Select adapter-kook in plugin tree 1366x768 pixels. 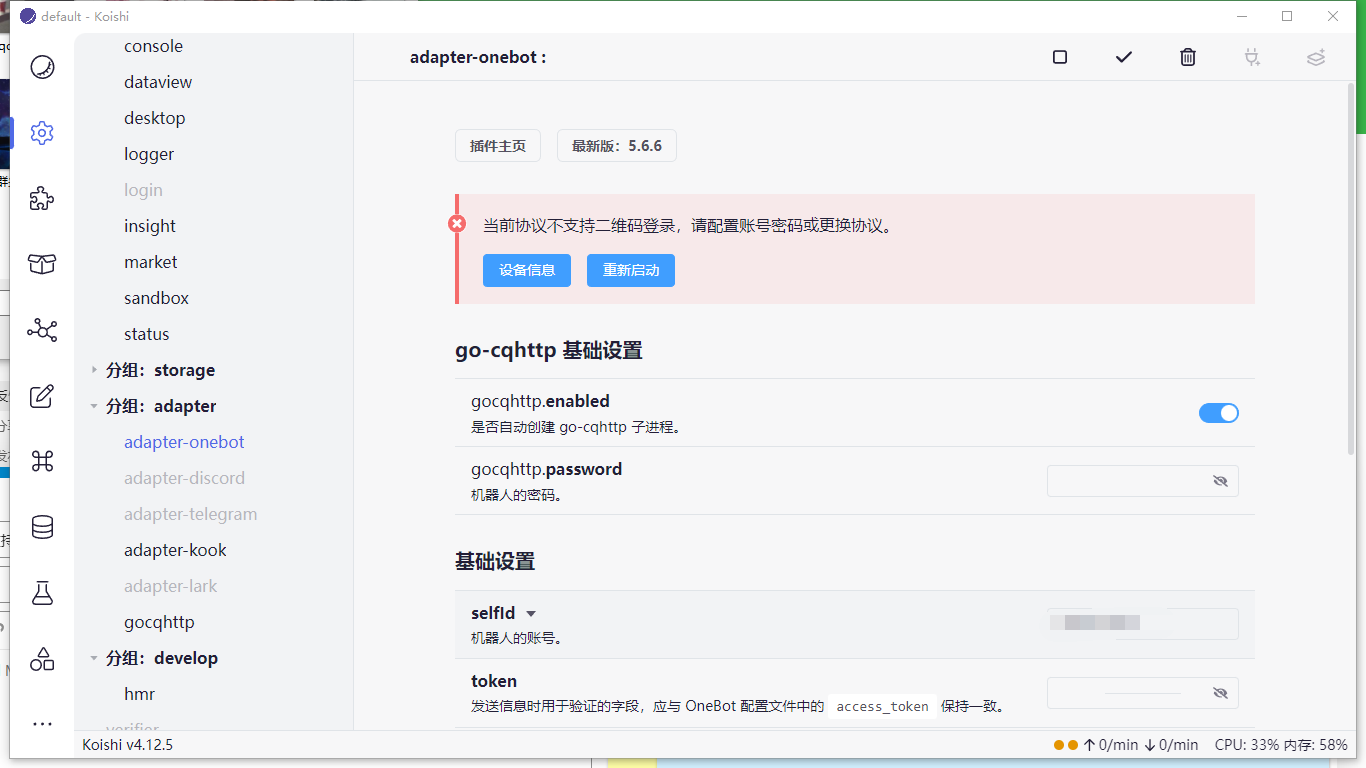tap(175, 550)
